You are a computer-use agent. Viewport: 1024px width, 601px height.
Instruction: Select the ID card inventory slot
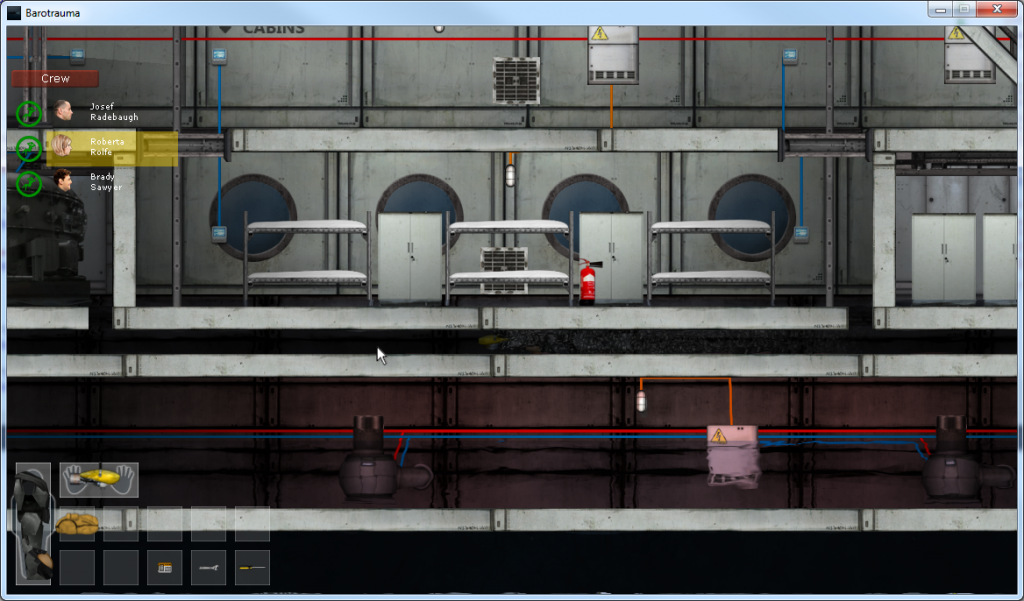165,567
